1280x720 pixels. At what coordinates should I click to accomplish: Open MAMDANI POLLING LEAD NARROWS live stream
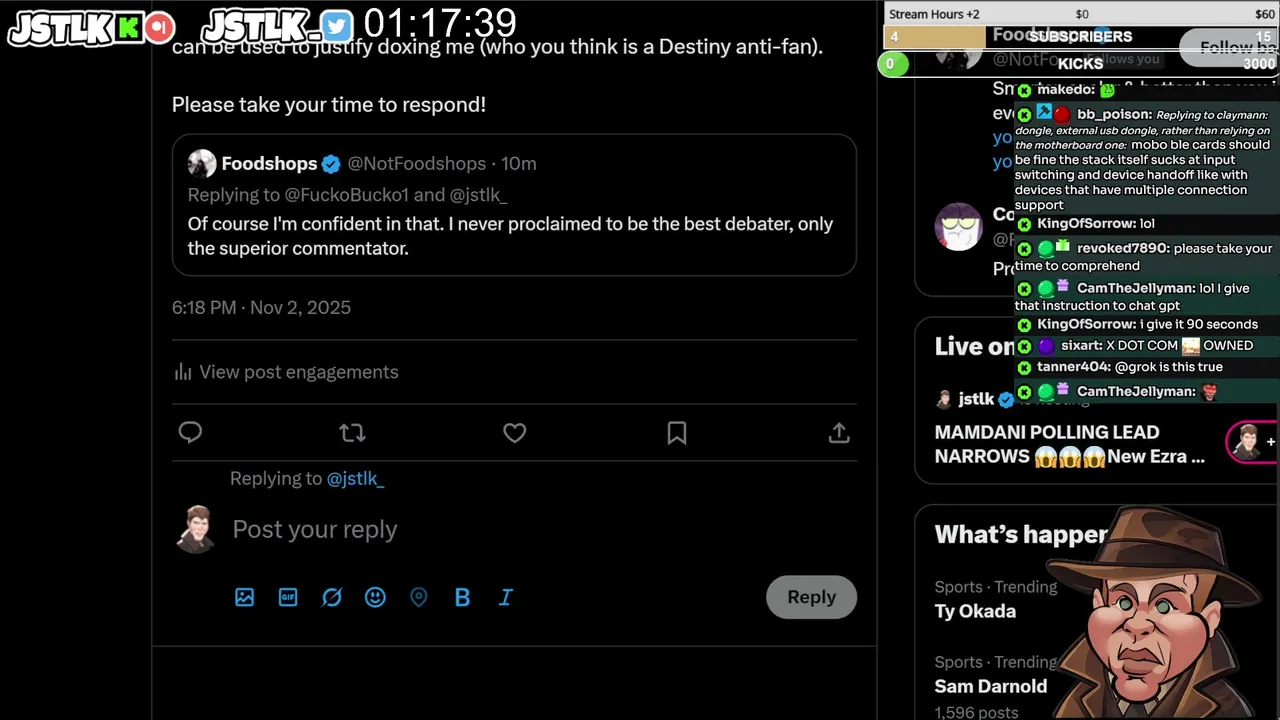[1069, 444]
